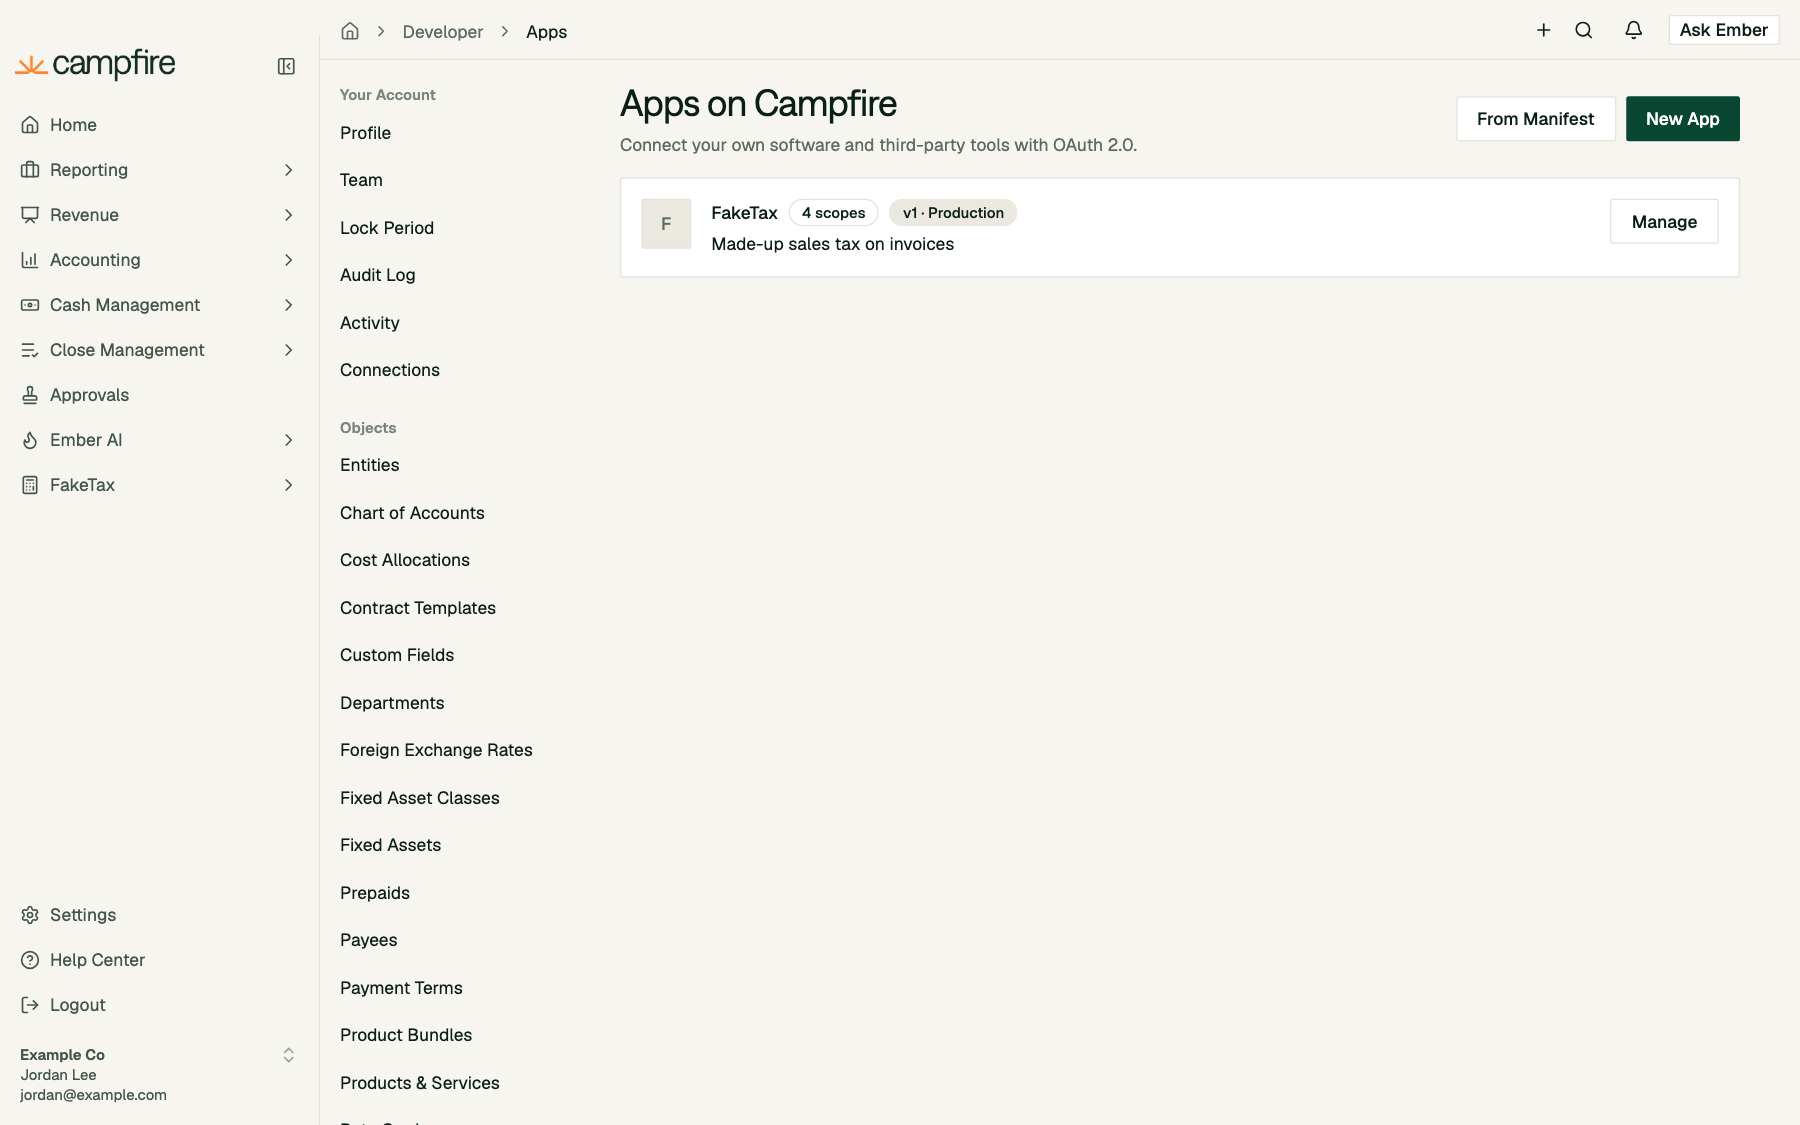Image resolution: width=1800 pixels, height=1125 pixels.
Task: Click the Logout arrow icon
Action: pyautogui.click(x=30, y=1005)
